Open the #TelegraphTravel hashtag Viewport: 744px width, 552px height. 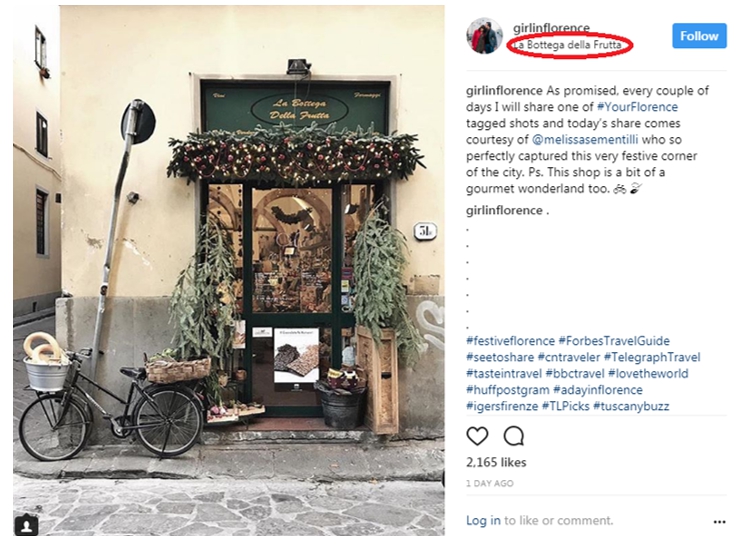click(652, 357)
